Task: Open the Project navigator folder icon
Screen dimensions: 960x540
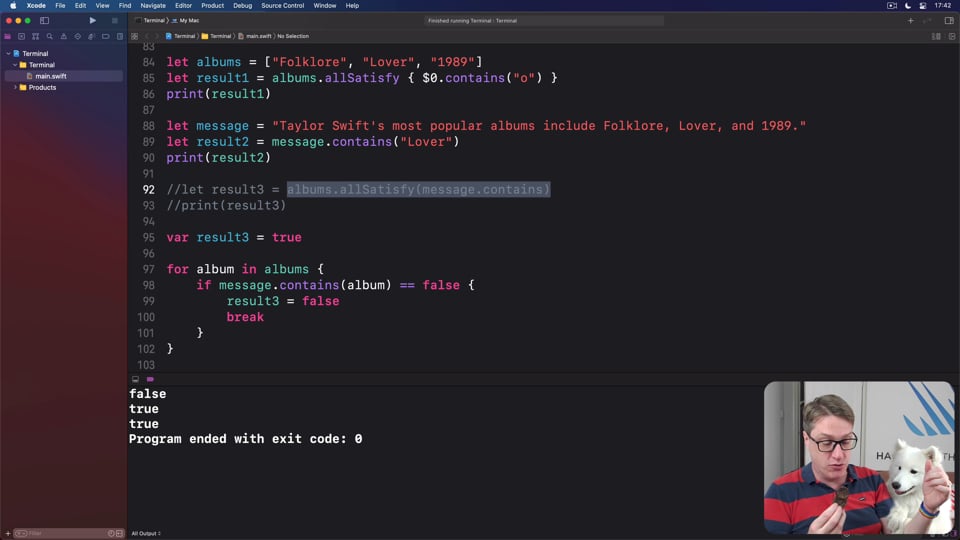Action: [7, 36]
